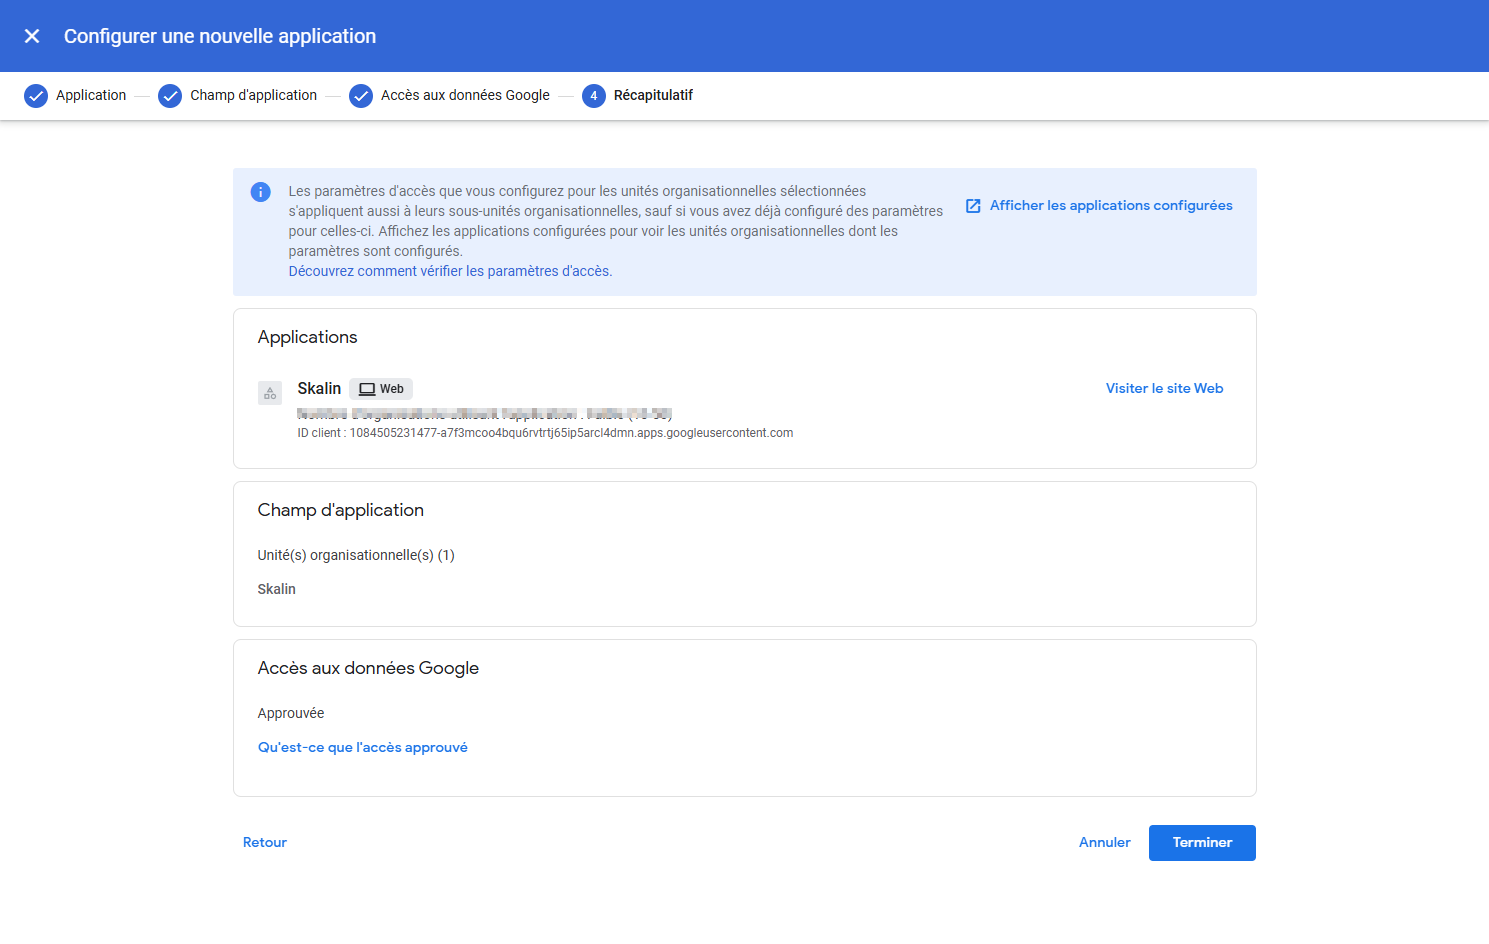Click the external link icon beside Afficher
1489x944 pixels.
973,206
